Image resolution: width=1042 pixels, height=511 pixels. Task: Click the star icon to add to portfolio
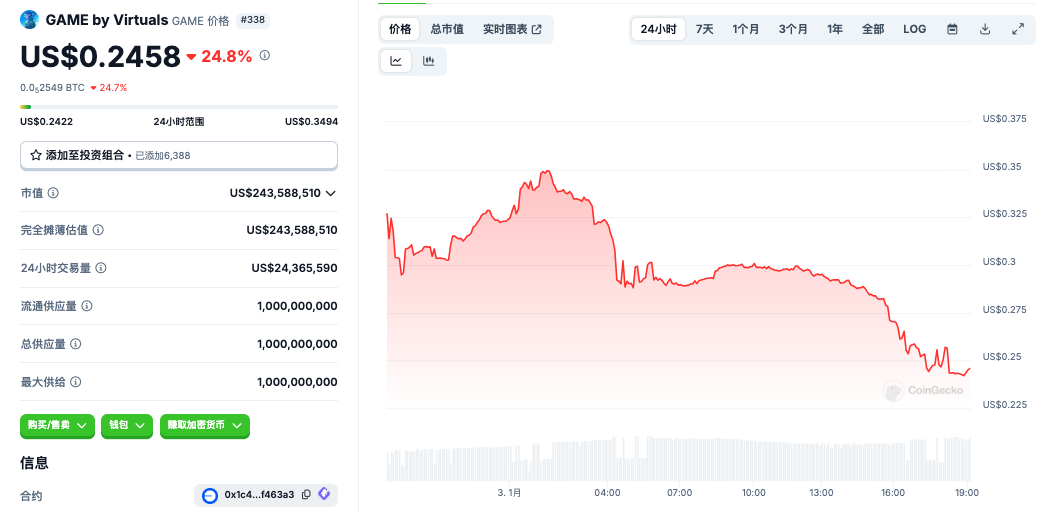(36, 155)
